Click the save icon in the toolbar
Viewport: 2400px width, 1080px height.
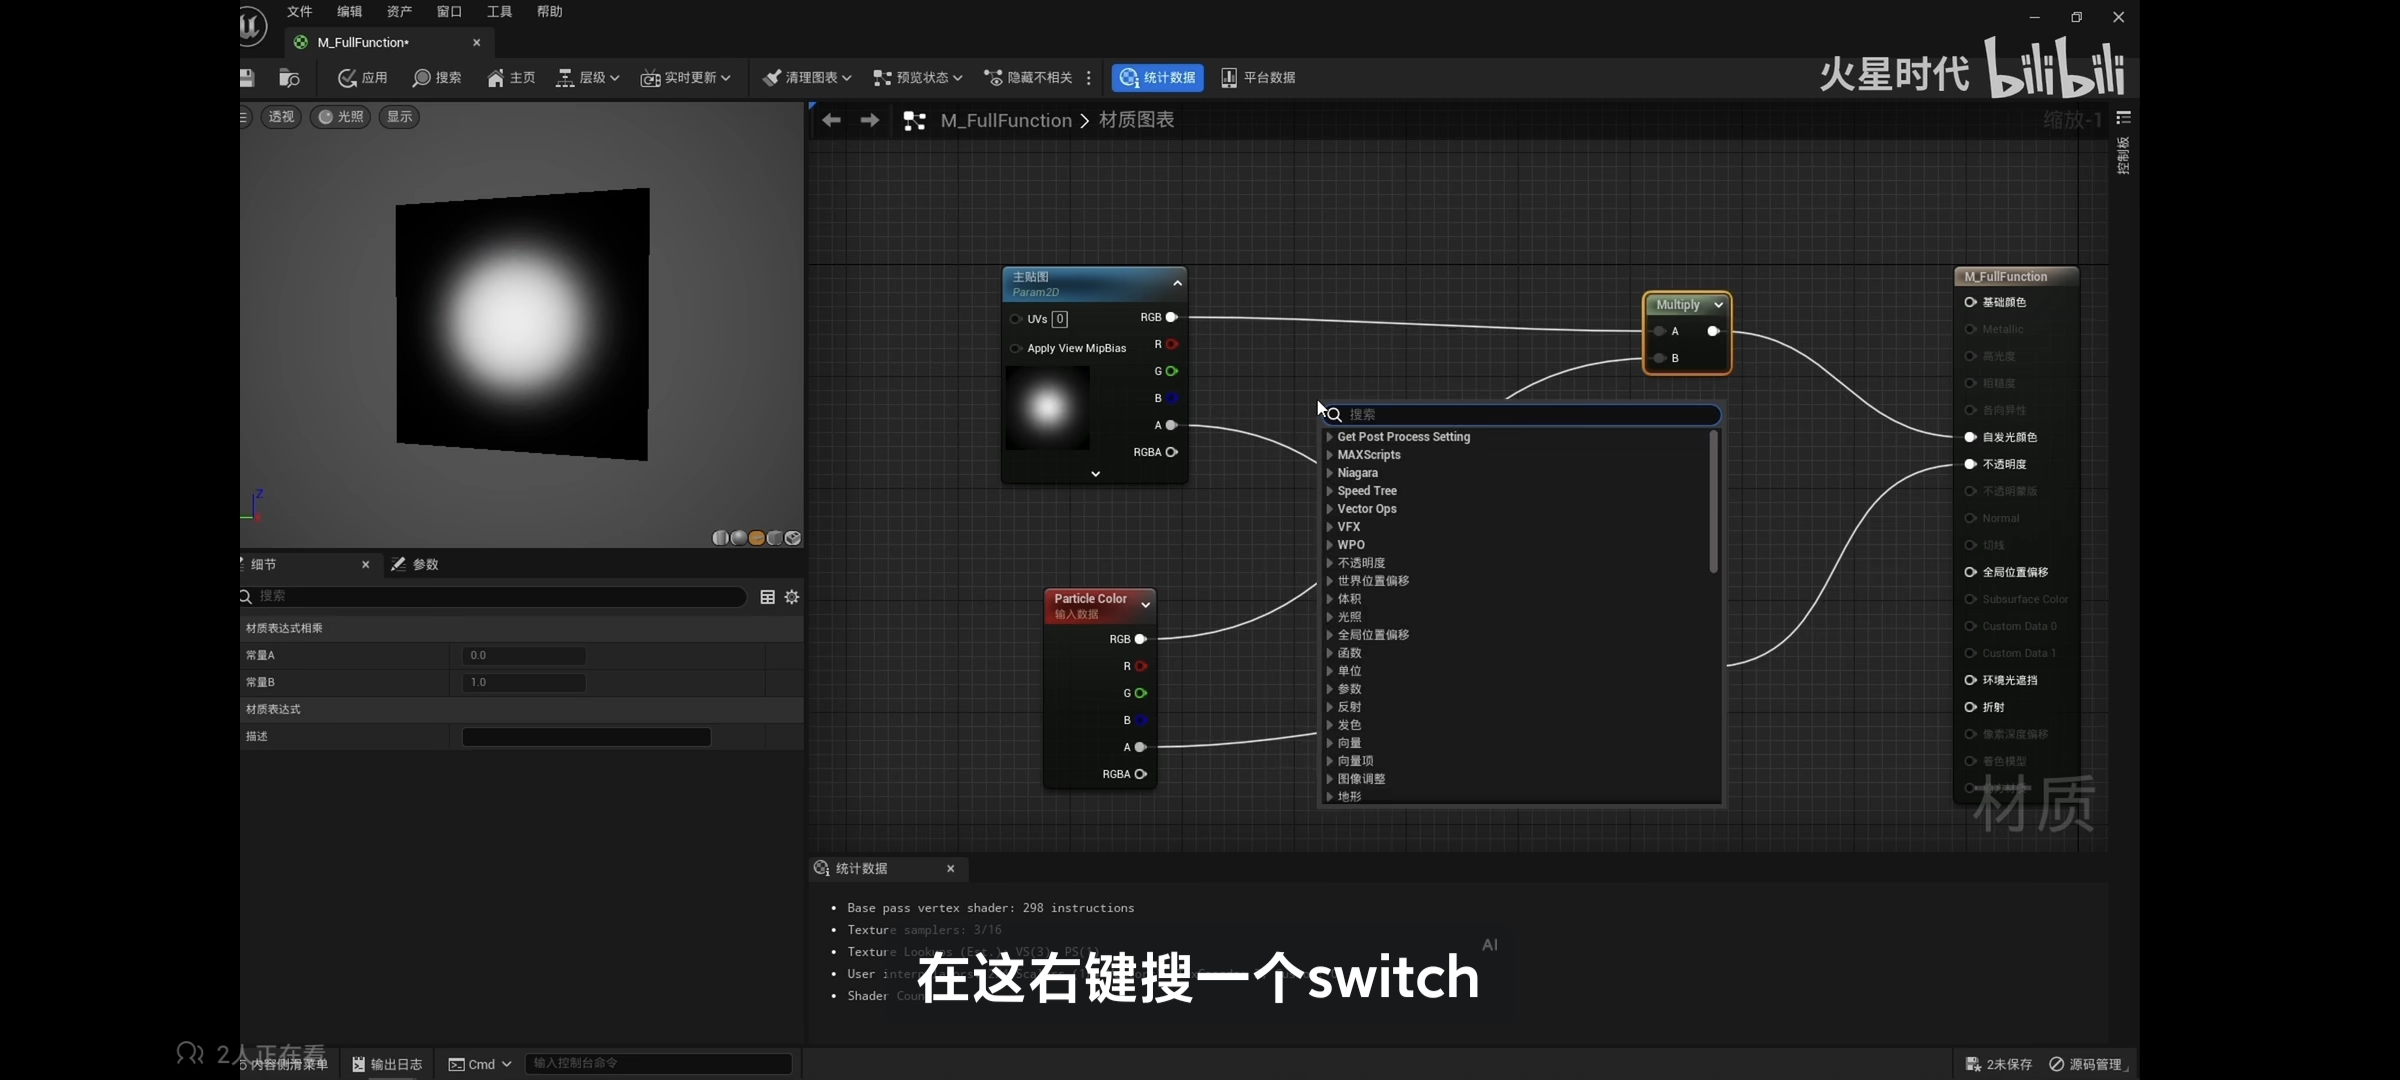coord(247,78)
